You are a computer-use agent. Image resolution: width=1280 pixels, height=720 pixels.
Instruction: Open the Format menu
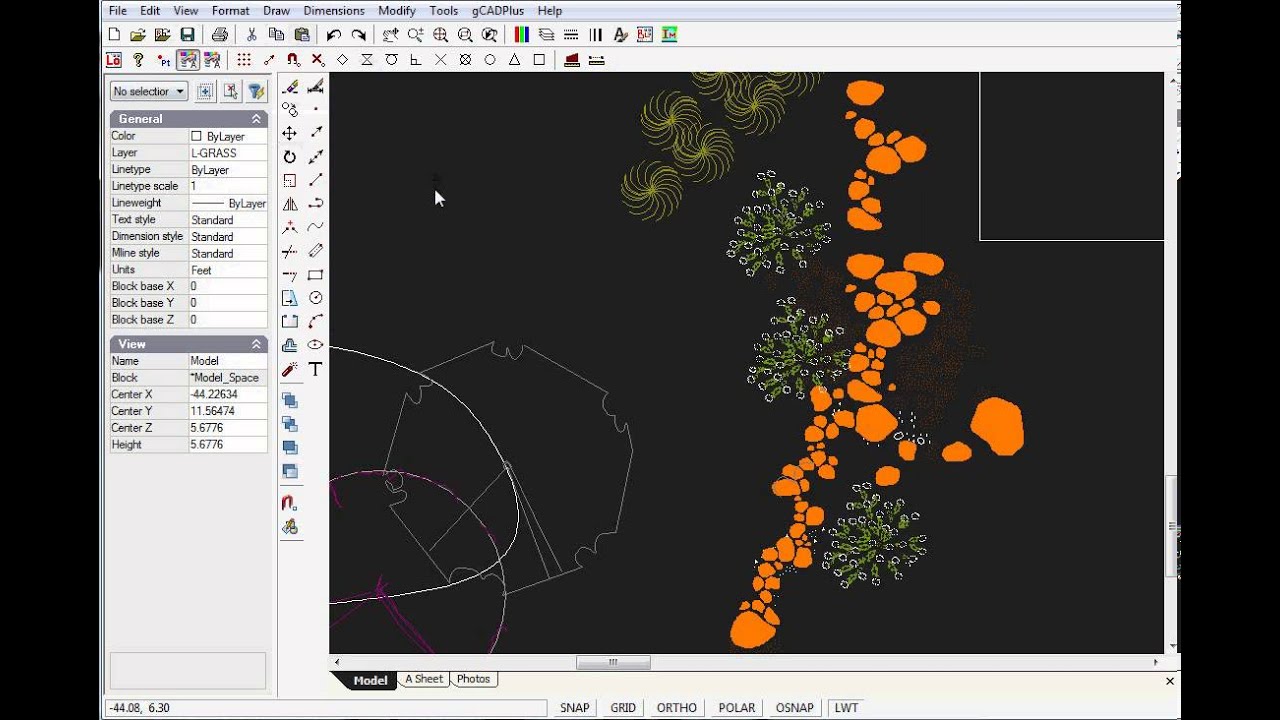(x=231, y=11)
